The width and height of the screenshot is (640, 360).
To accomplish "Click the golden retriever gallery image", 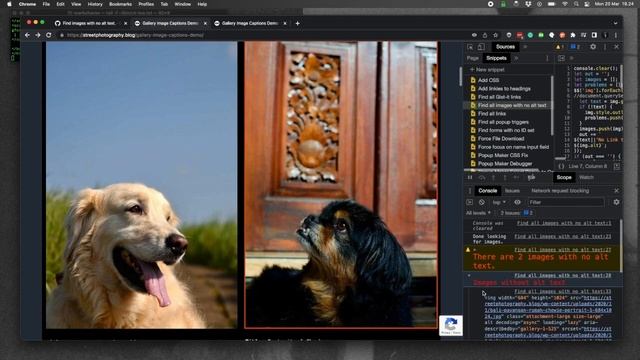I will (x=142, y=185).
